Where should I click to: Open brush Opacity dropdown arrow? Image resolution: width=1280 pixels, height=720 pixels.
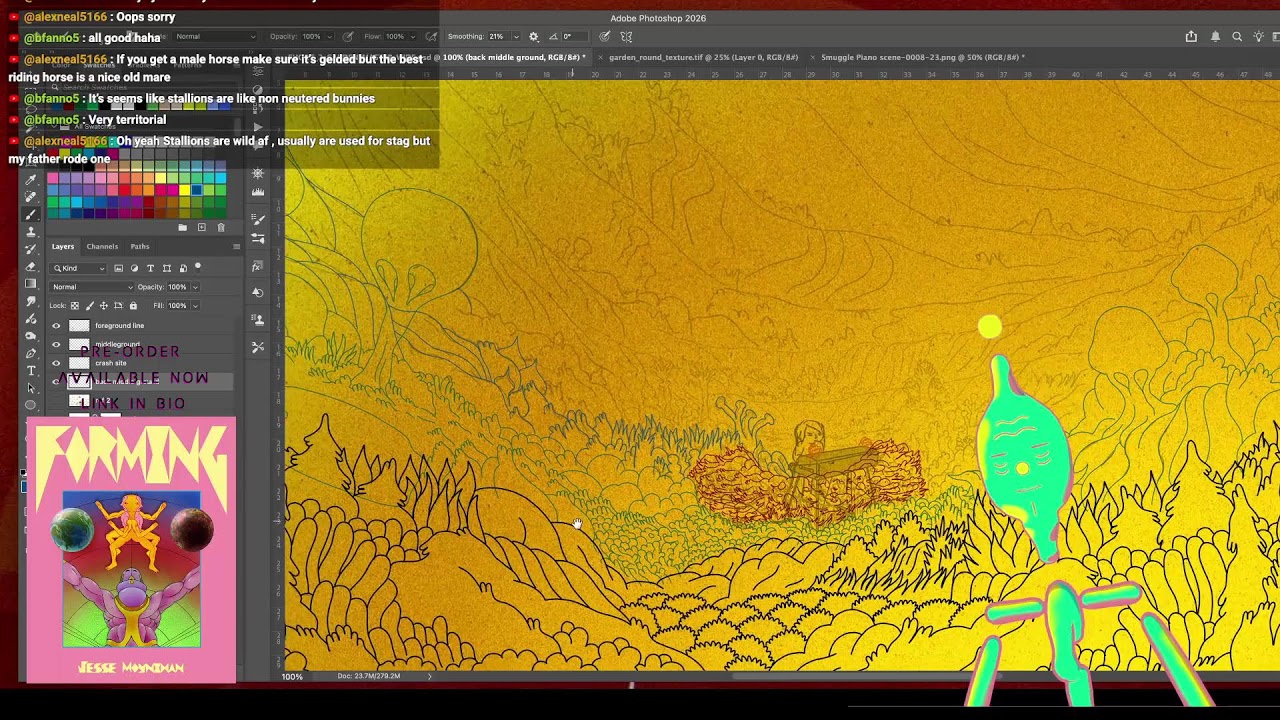click(329, 36)
